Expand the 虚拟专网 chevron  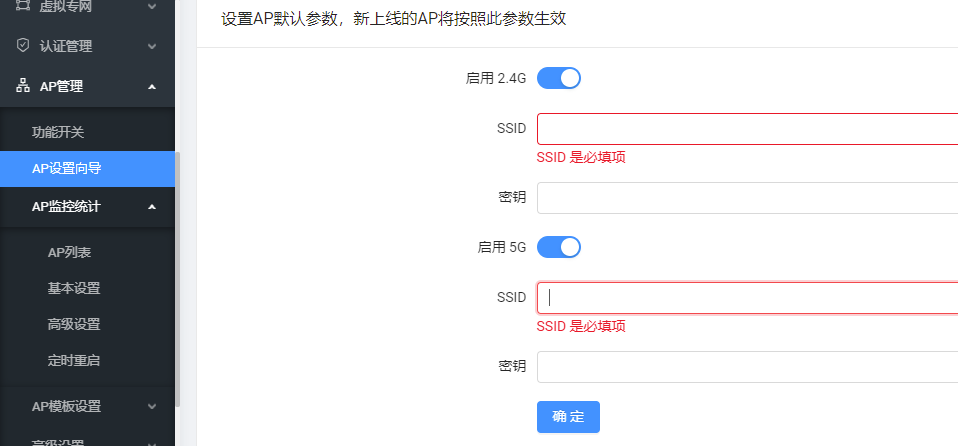pos(152,7)
